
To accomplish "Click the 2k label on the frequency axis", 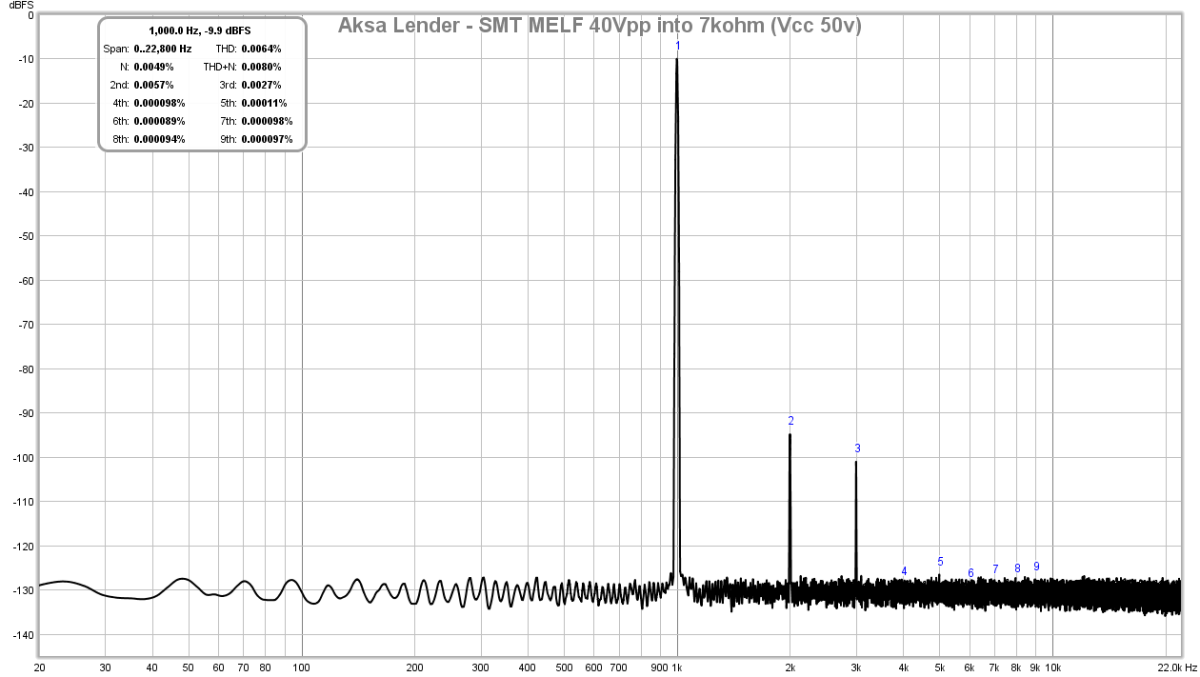I will click(790, 666).
